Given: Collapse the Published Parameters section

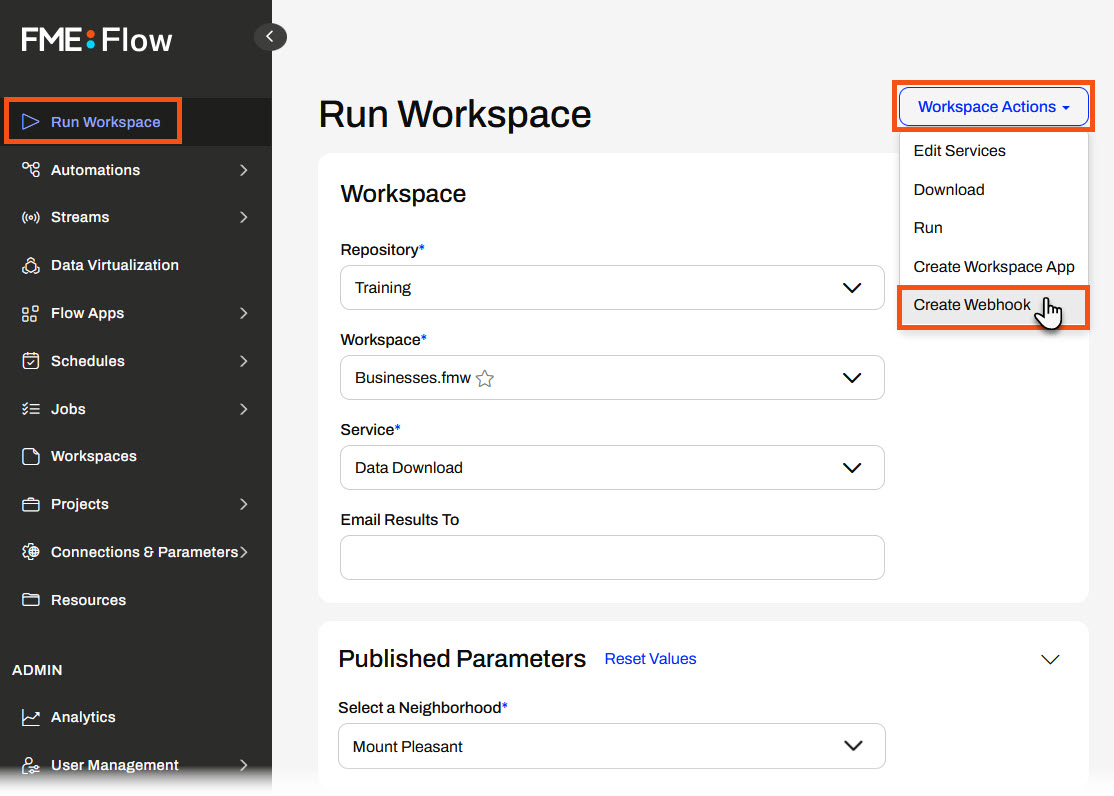Looking at the screenshot, I should (x=1050, y=659).
